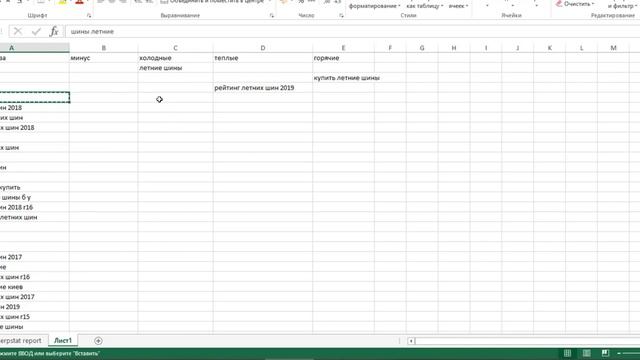Cancel the formula bar entry (X icon)
Image resolution: width=640 pixels, height=360 pixels.
pyautogui.click(x=18, y=31)
